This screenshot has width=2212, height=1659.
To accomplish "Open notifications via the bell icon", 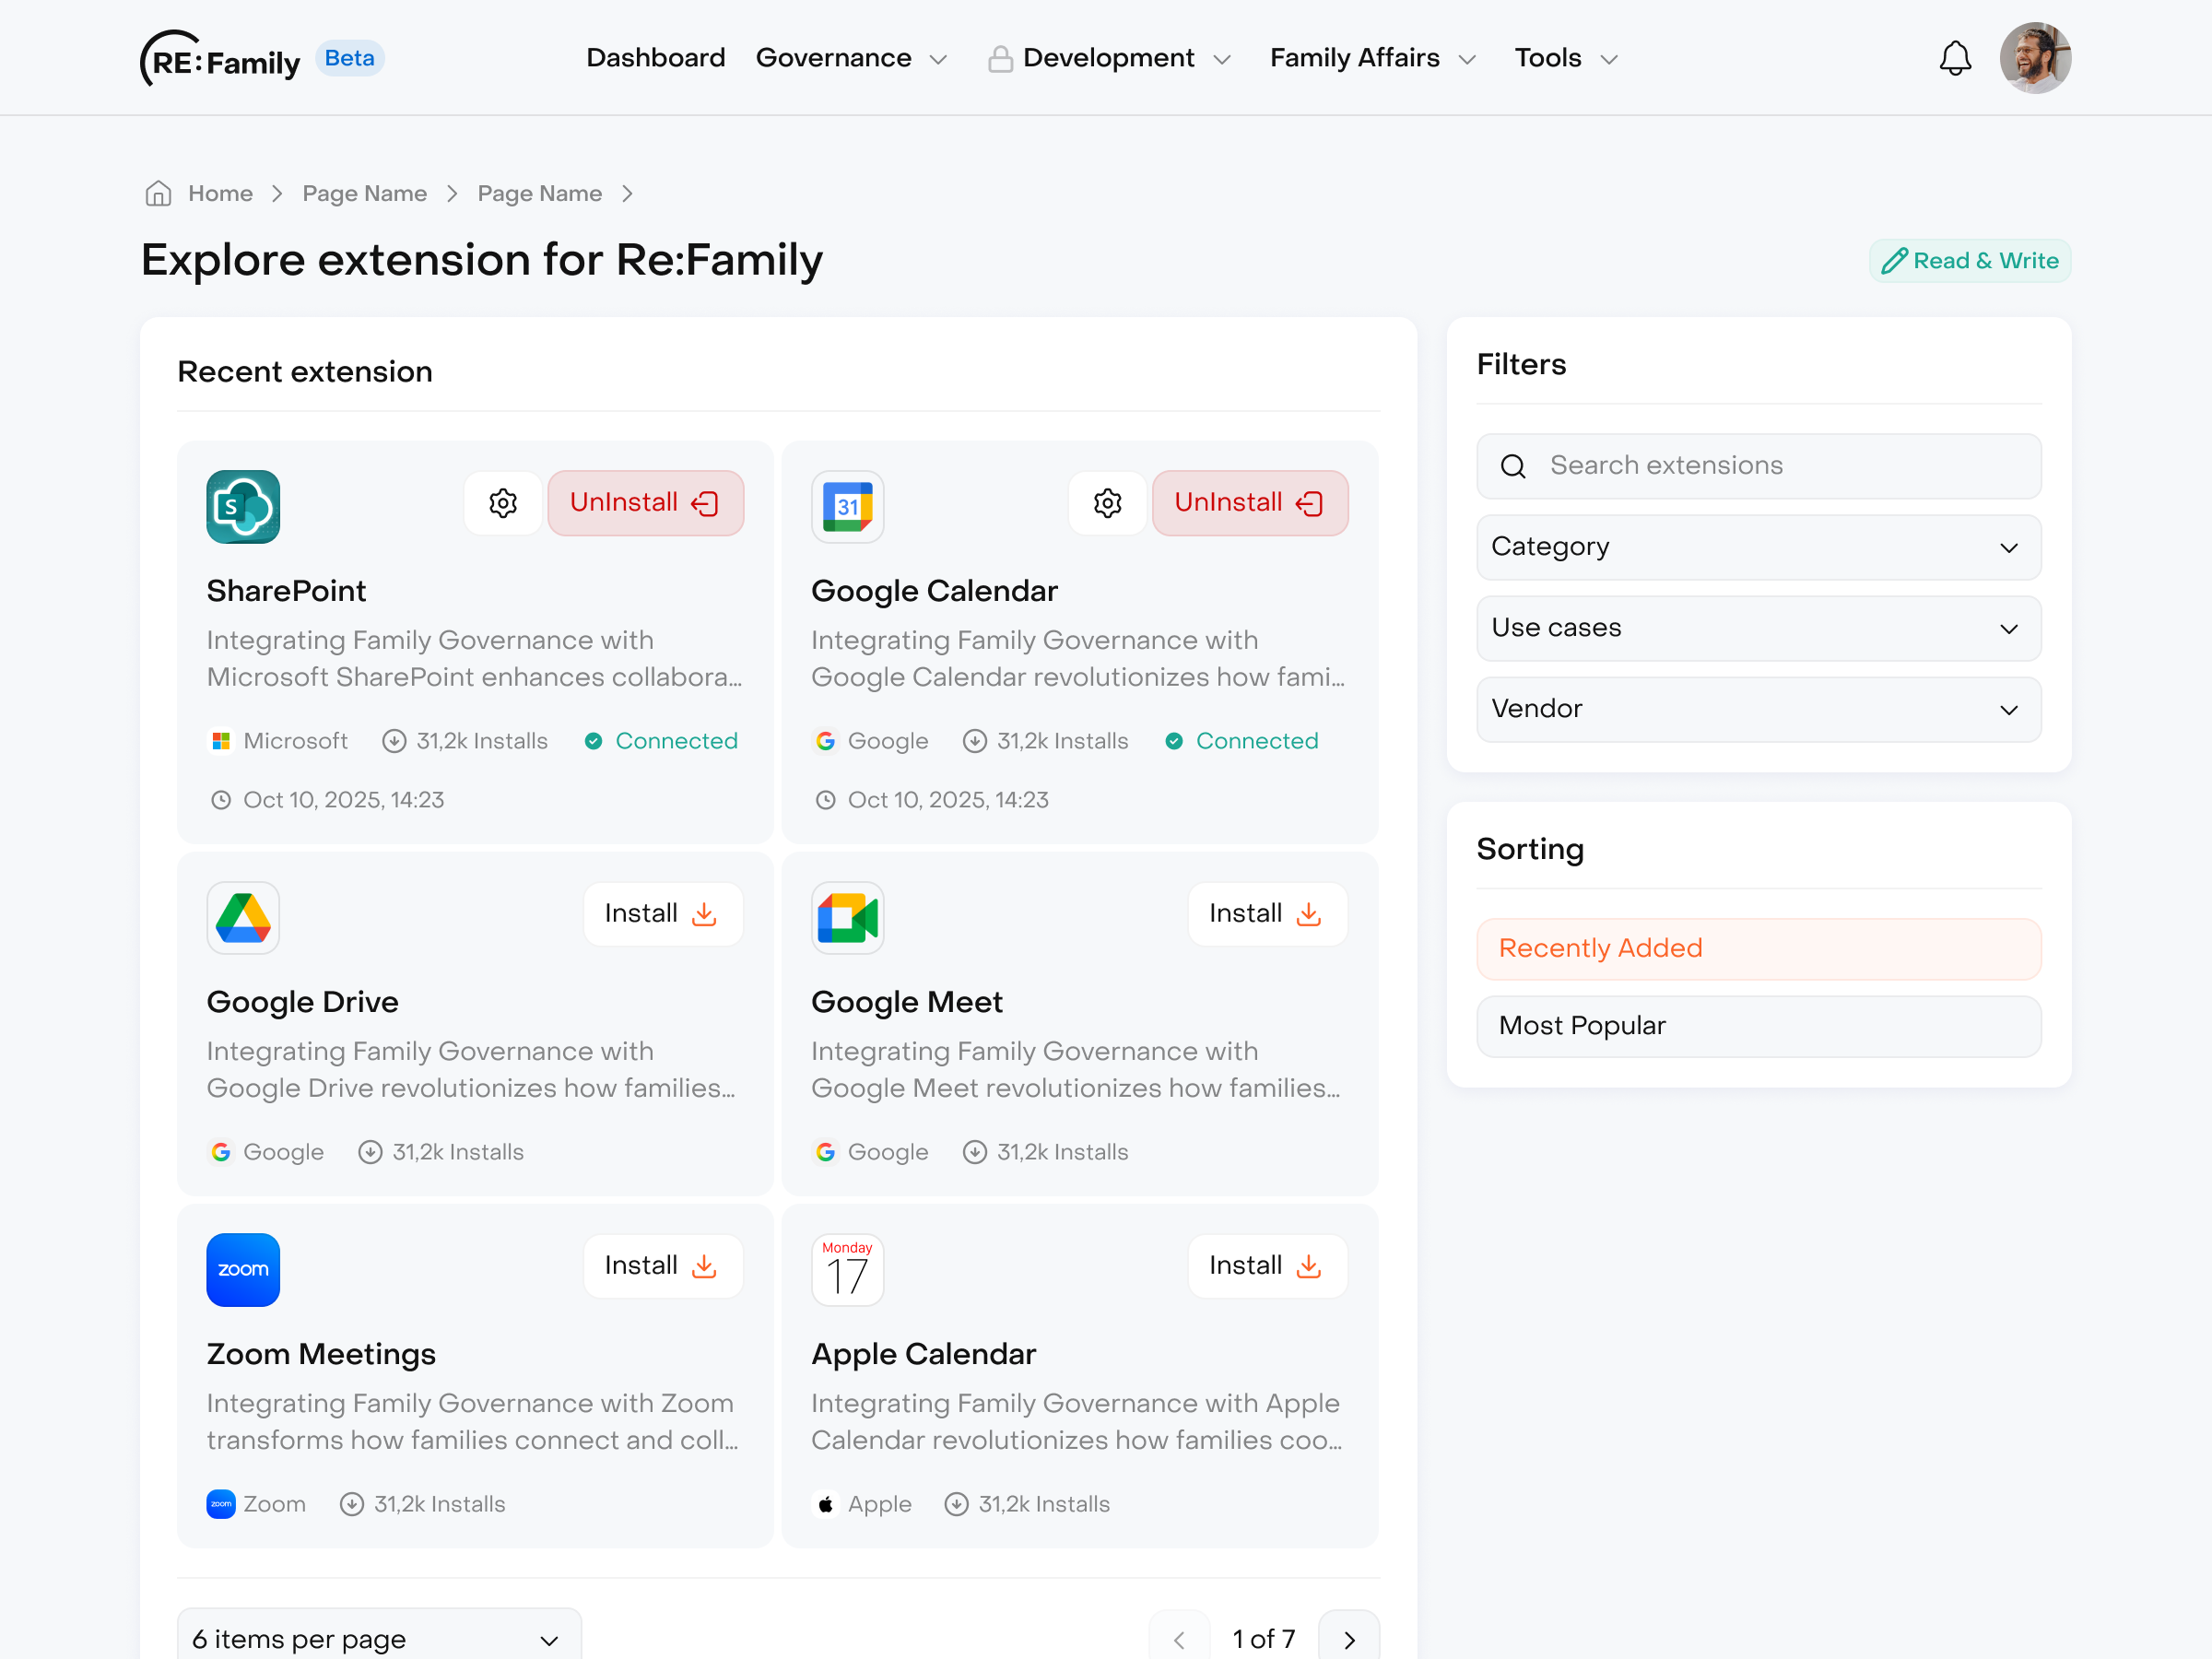I will (1955, 57).
